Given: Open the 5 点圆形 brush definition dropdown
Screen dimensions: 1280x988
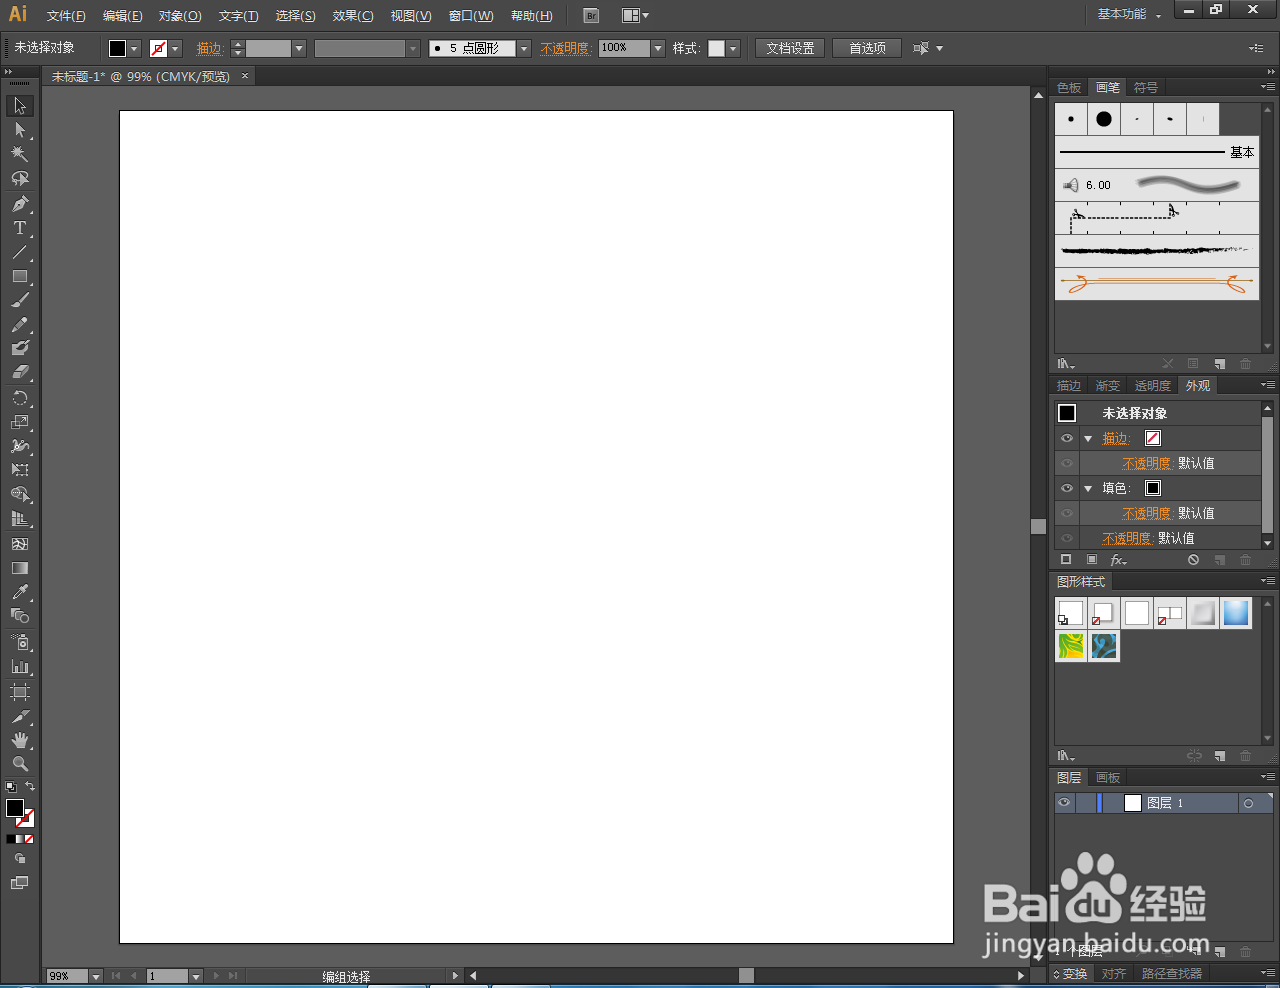Looking at the screenshot, I should click(523, 48).
